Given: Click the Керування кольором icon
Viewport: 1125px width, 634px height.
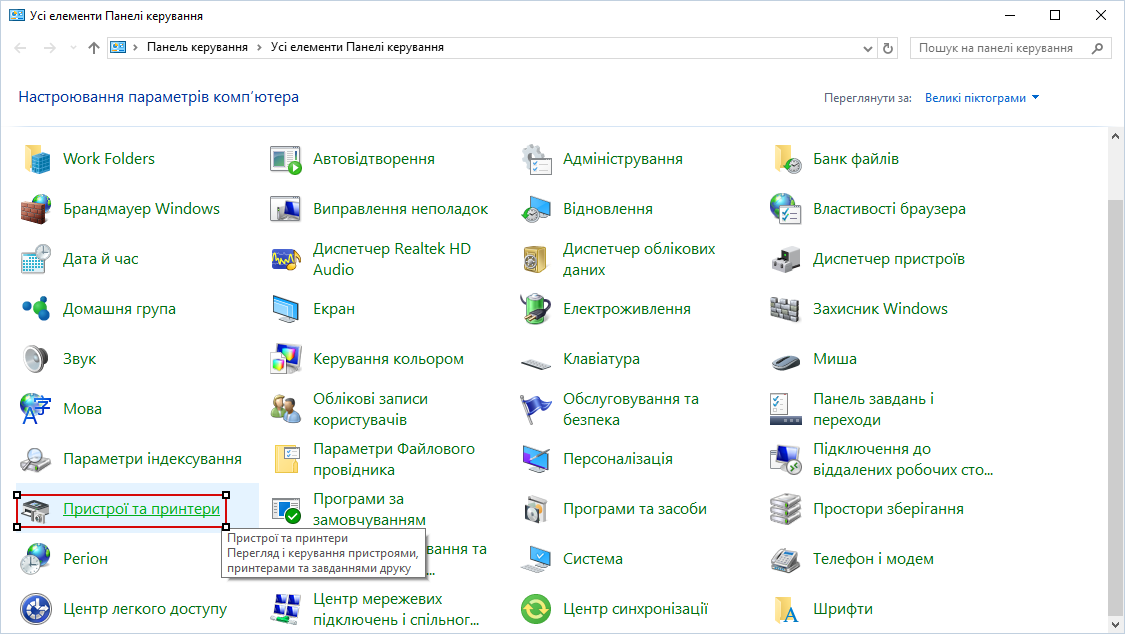Looking at the screenshot, I should [286, 359].
